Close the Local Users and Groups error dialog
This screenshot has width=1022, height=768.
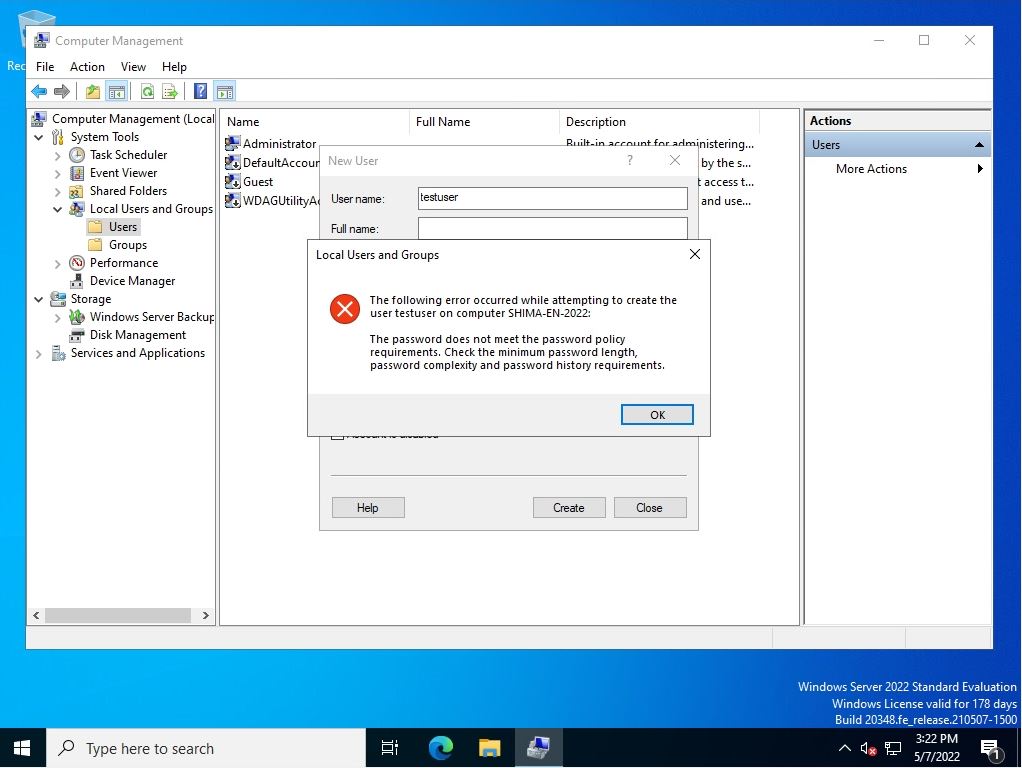(x=695, y=254)
